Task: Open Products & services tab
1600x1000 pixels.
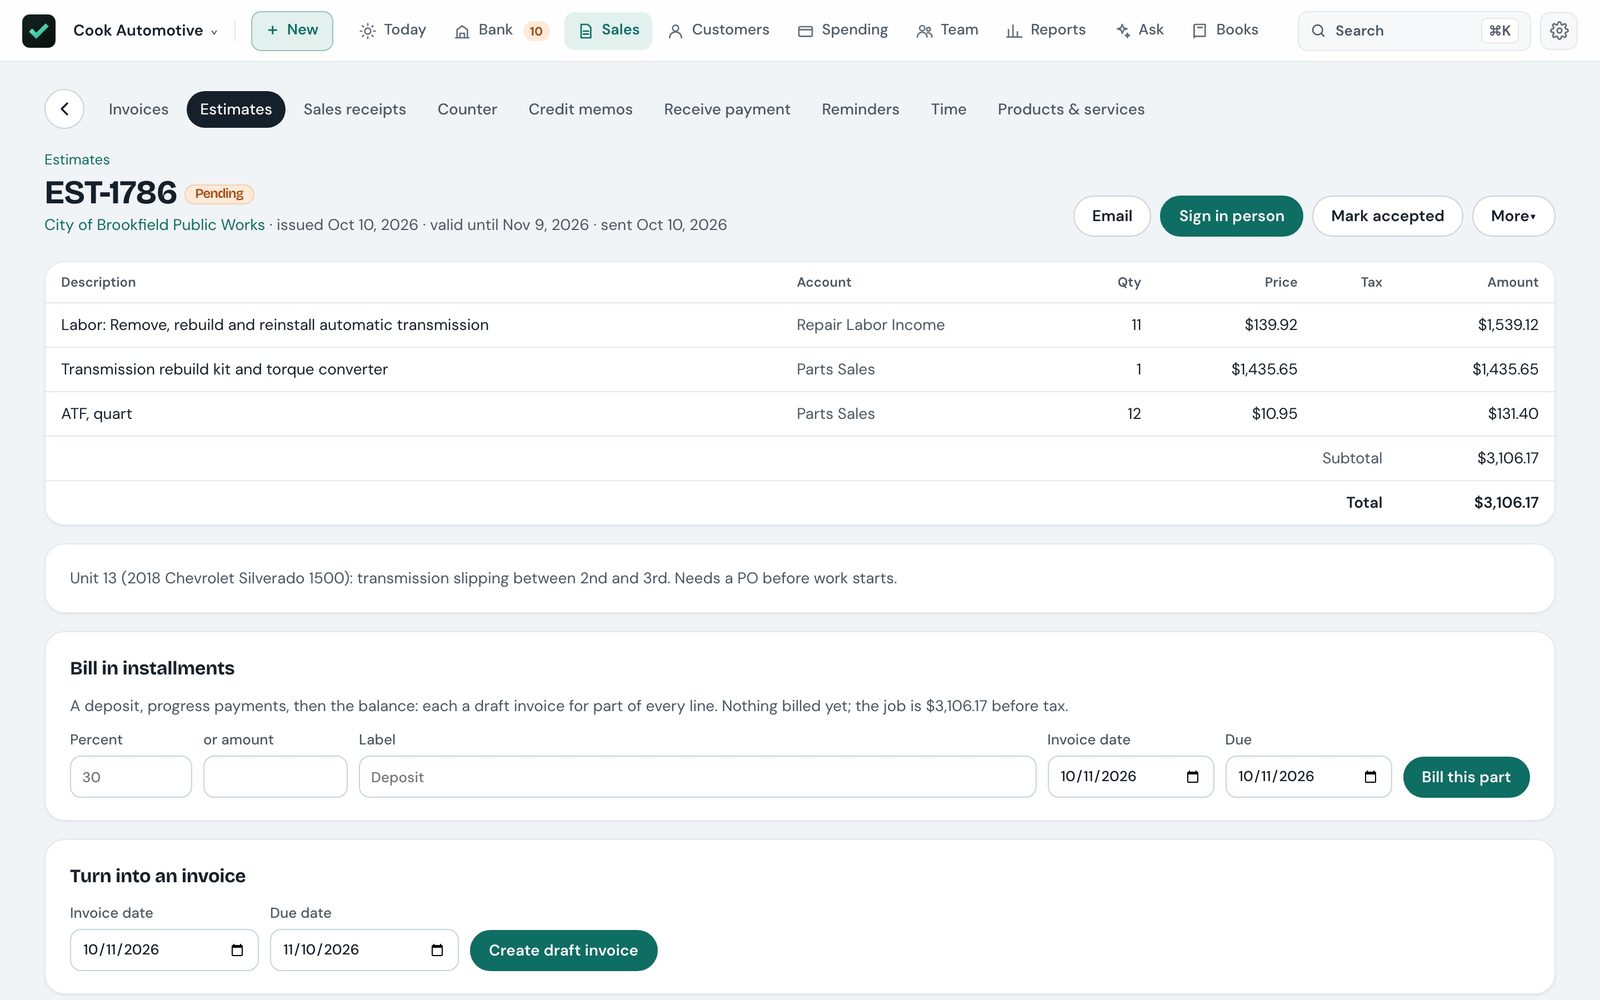Action: tap(1071, 109)
